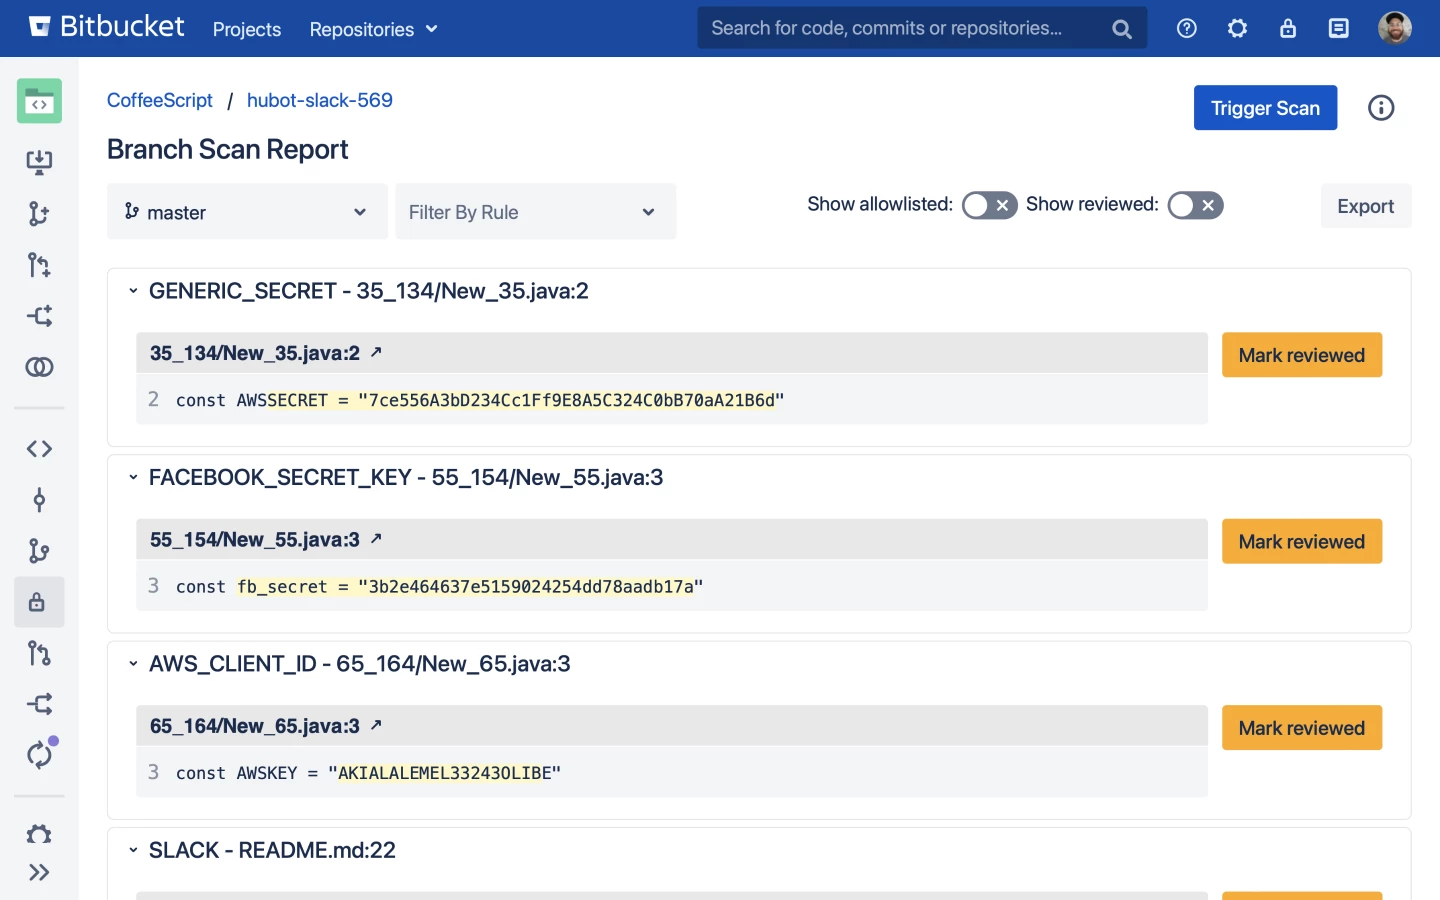
Task: Click the lock icon in top header
Action: (1288, 29)
